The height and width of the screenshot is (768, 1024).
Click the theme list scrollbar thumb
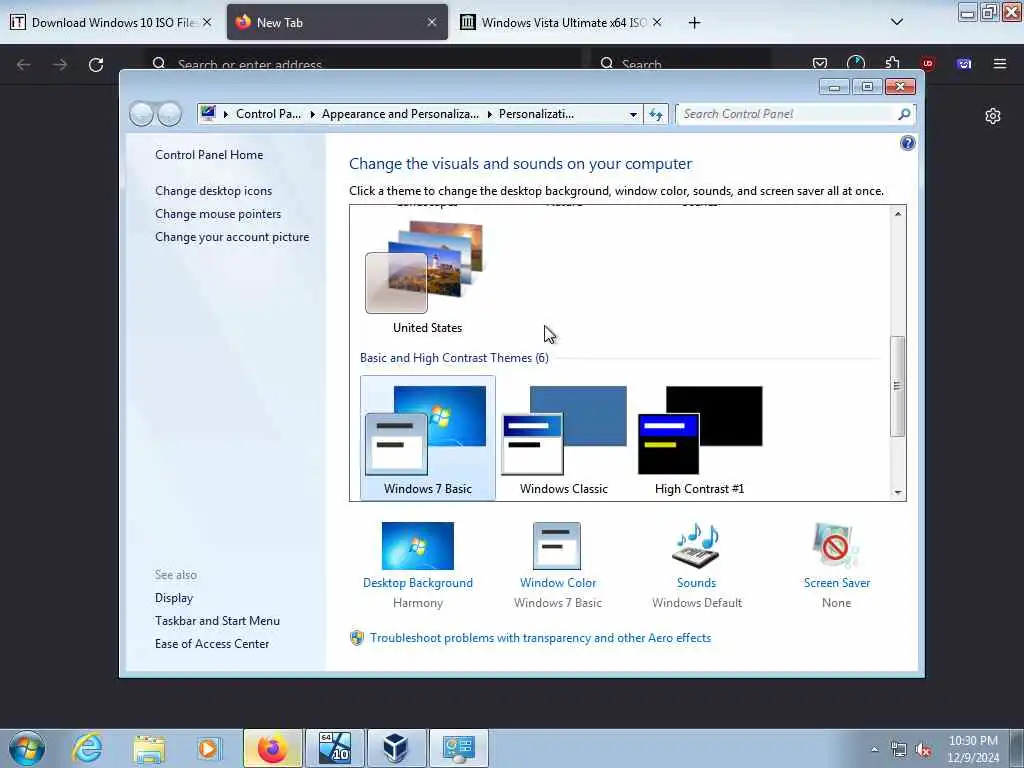[898, 386]
